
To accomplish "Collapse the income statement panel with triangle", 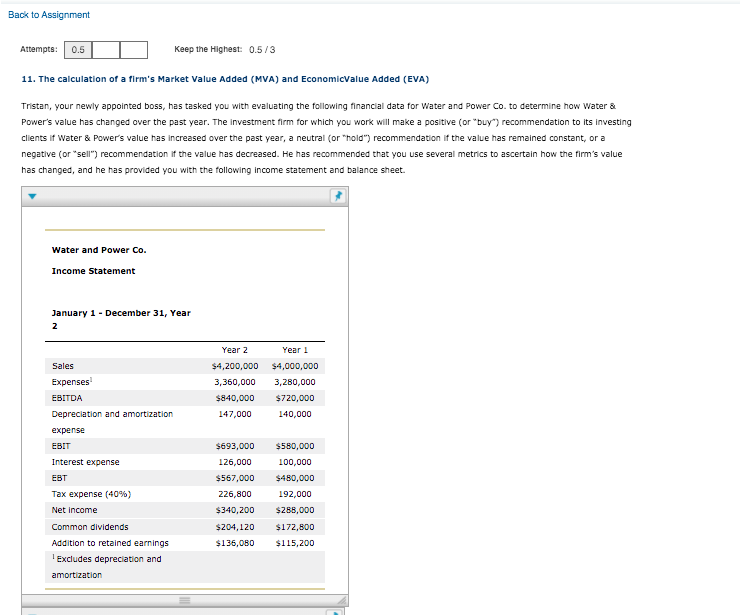I will pyautogui.click(x=32, y=196).
